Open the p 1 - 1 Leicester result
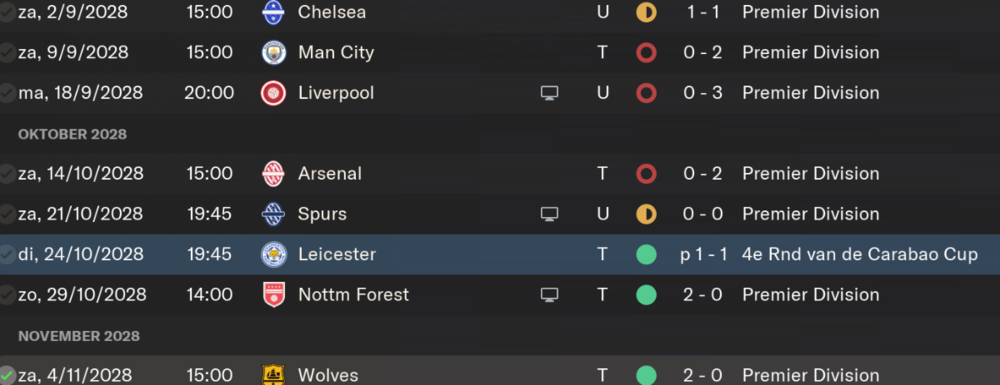1000x385 pixels. point(703,255)
